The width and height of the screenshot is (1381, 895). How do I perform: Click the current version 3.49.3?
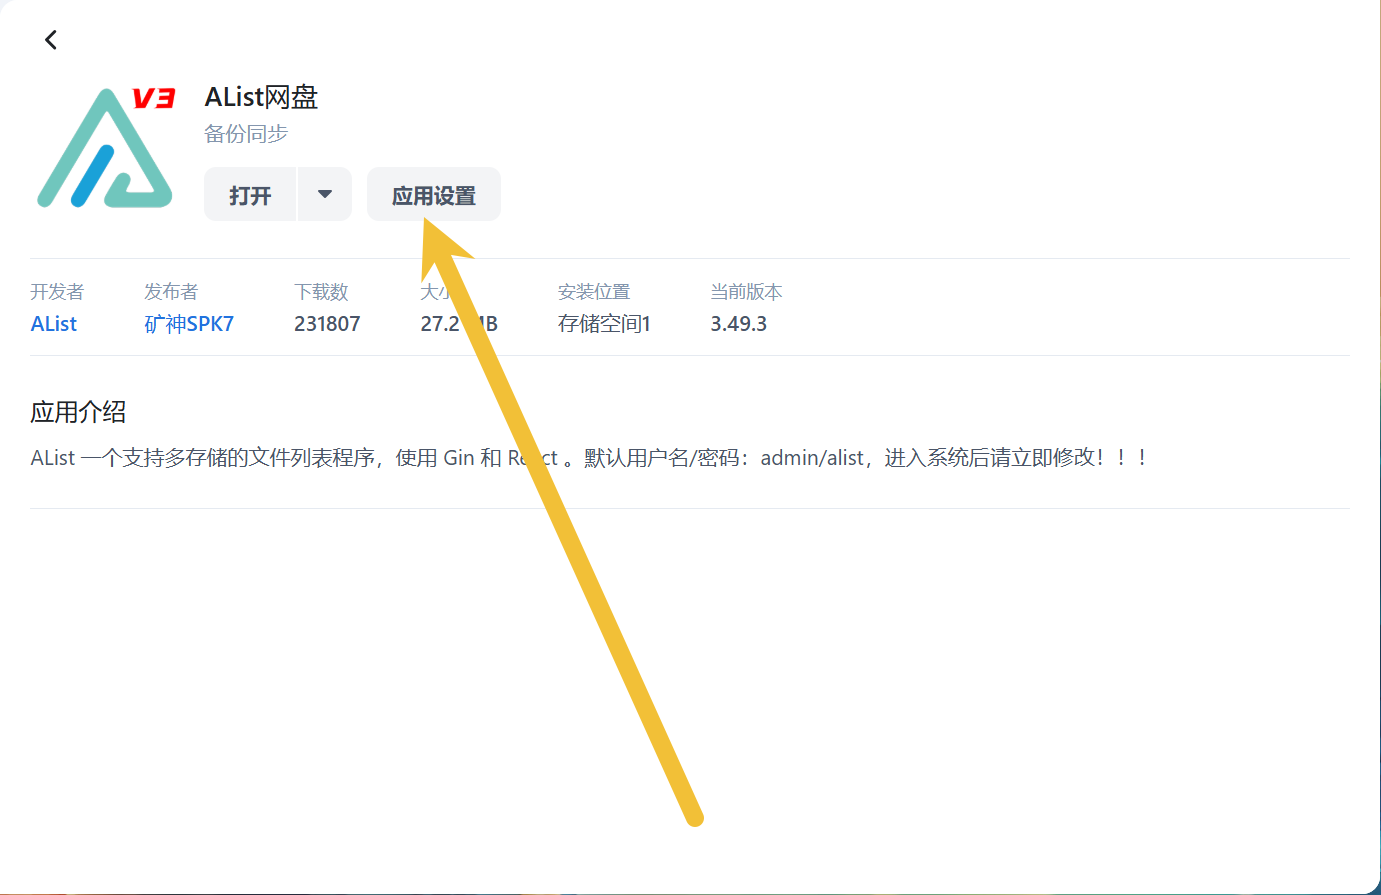tap(739, 324)
